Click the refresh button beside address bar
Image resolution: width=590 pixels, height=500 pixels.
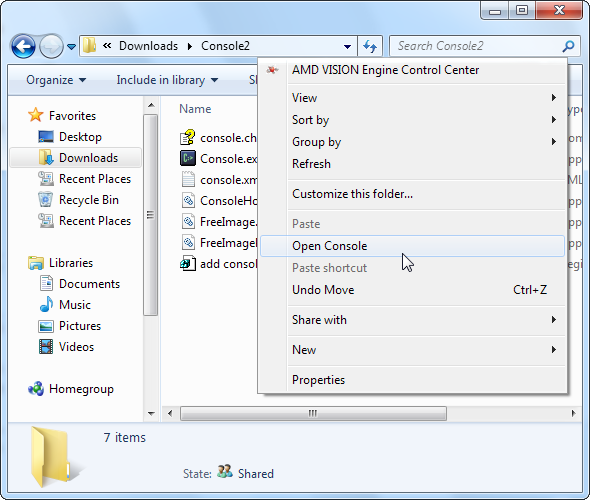370,46
